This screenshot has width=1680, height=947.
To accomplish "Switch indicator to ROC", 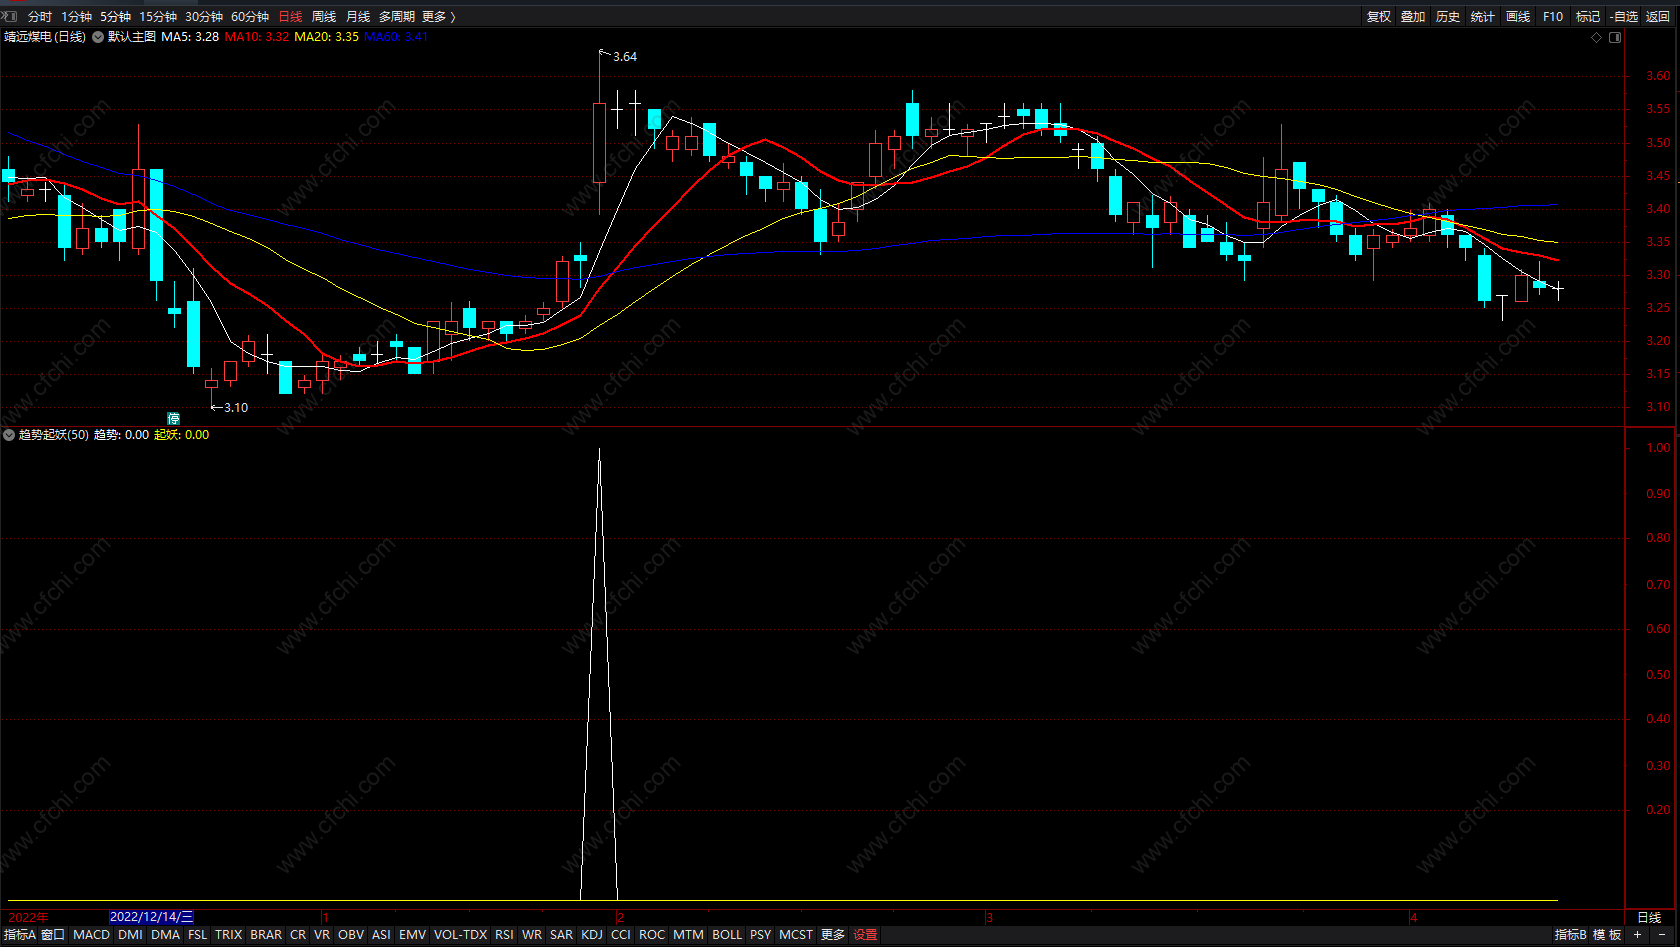I will 652,935.
